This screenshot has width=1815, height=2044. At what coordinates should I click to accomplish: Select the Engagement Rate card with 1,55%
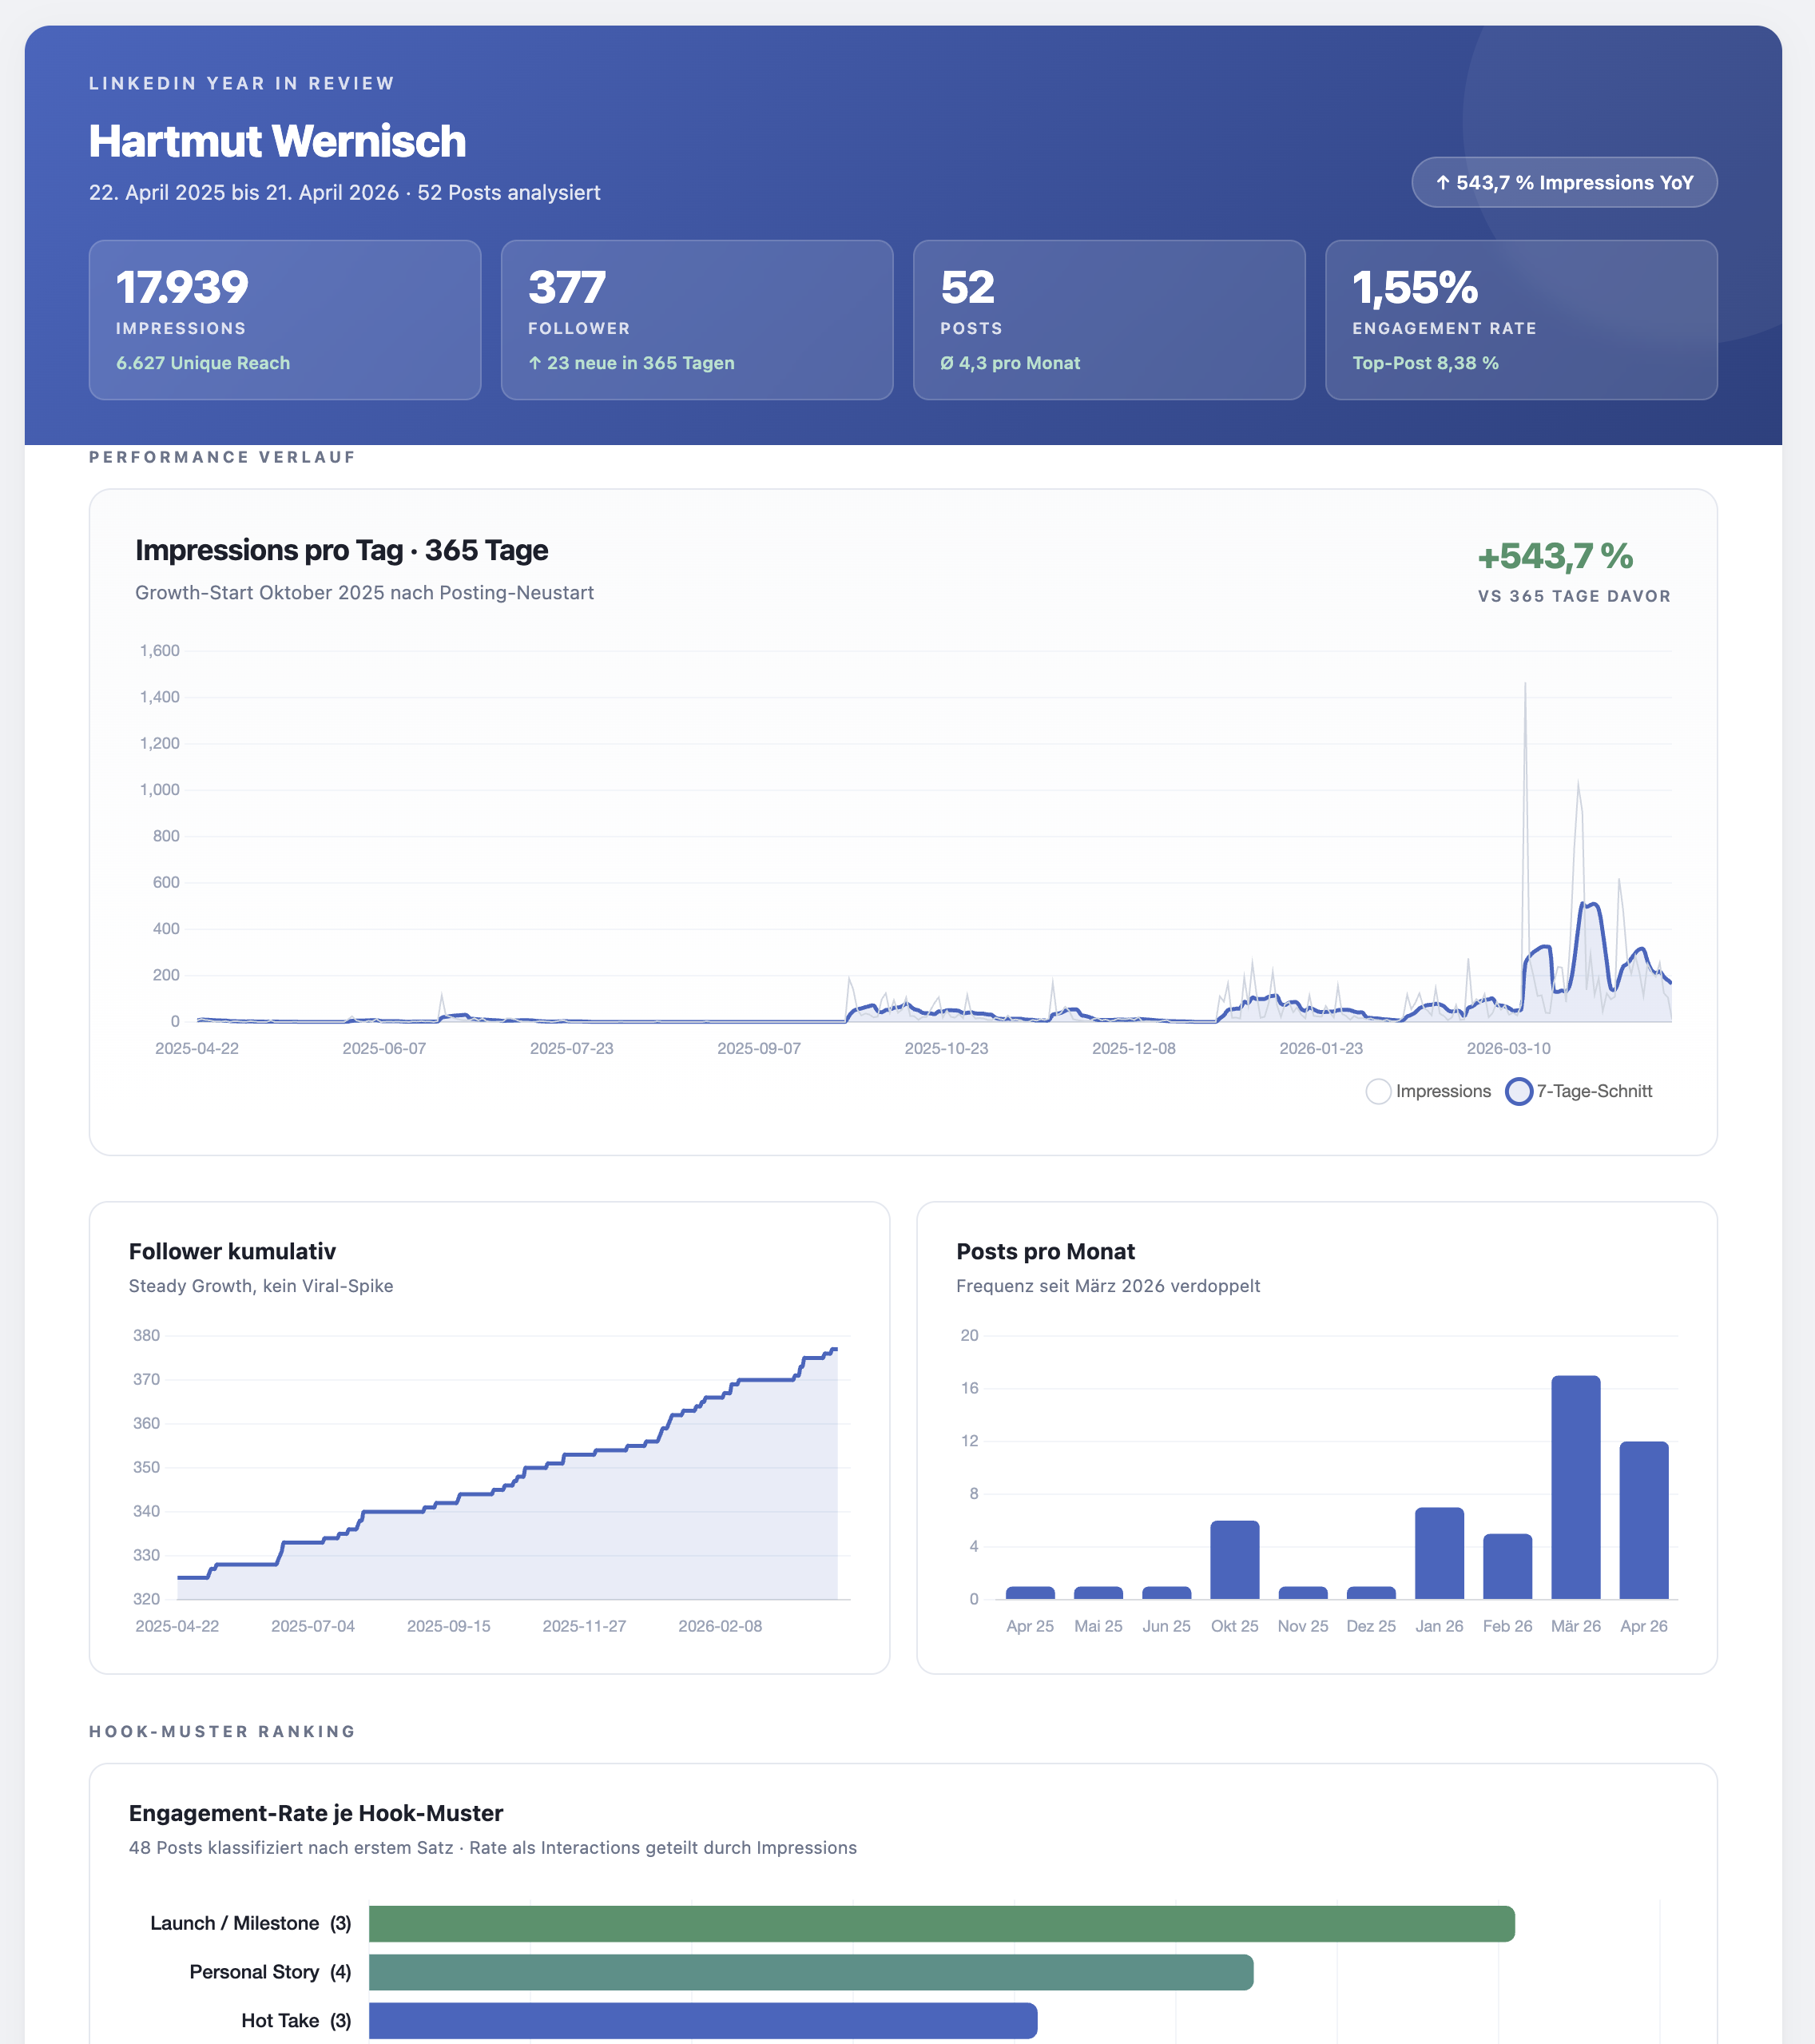click(x=1521, y=318)
